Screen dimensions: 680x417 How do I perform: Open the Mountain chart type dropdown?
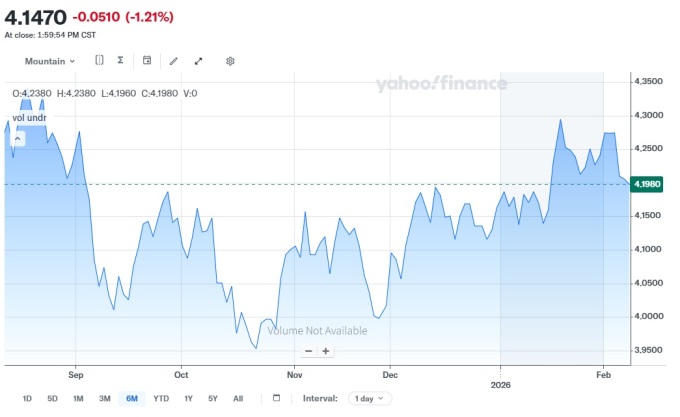coord(50,61)
